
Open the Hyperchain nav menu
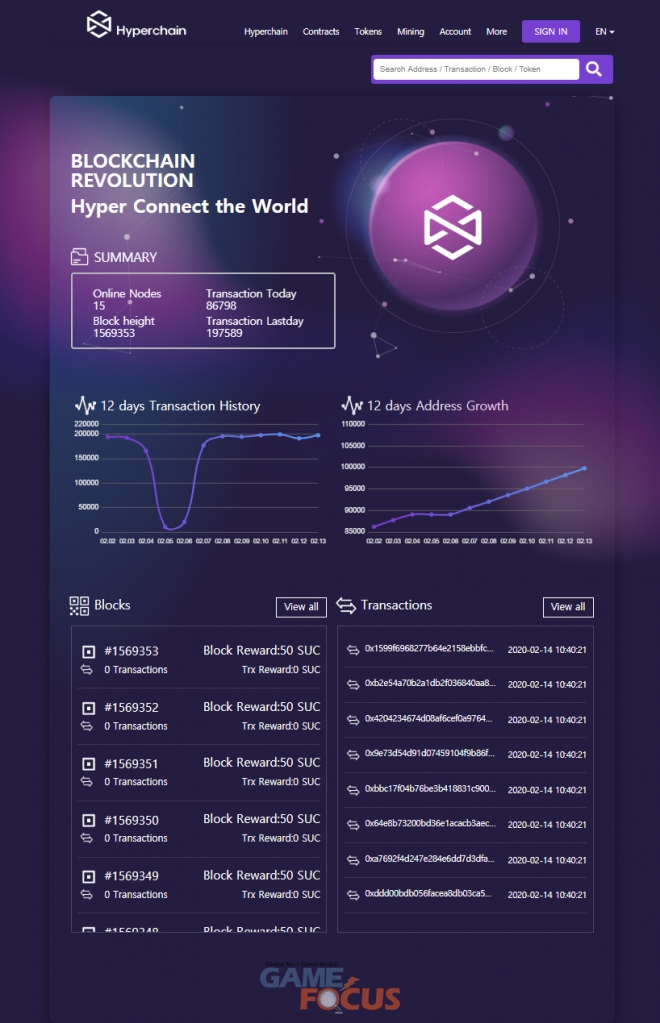point(265,31)
